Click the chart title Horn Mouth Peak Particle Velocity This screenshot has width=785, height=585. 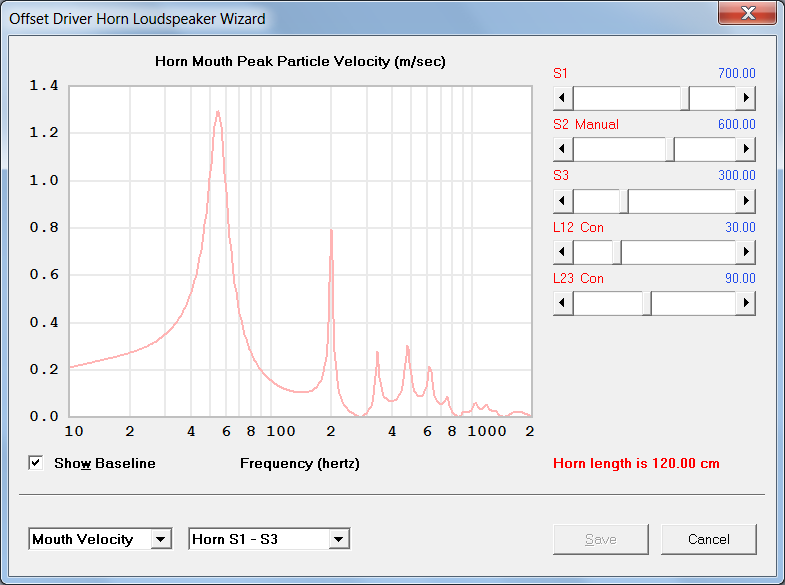300,61
